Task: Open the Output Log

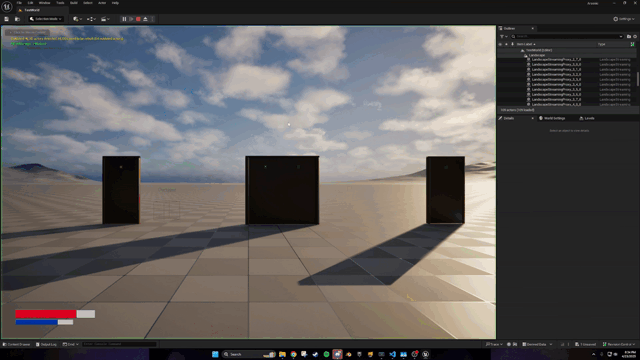Action: tap(46, 344)
